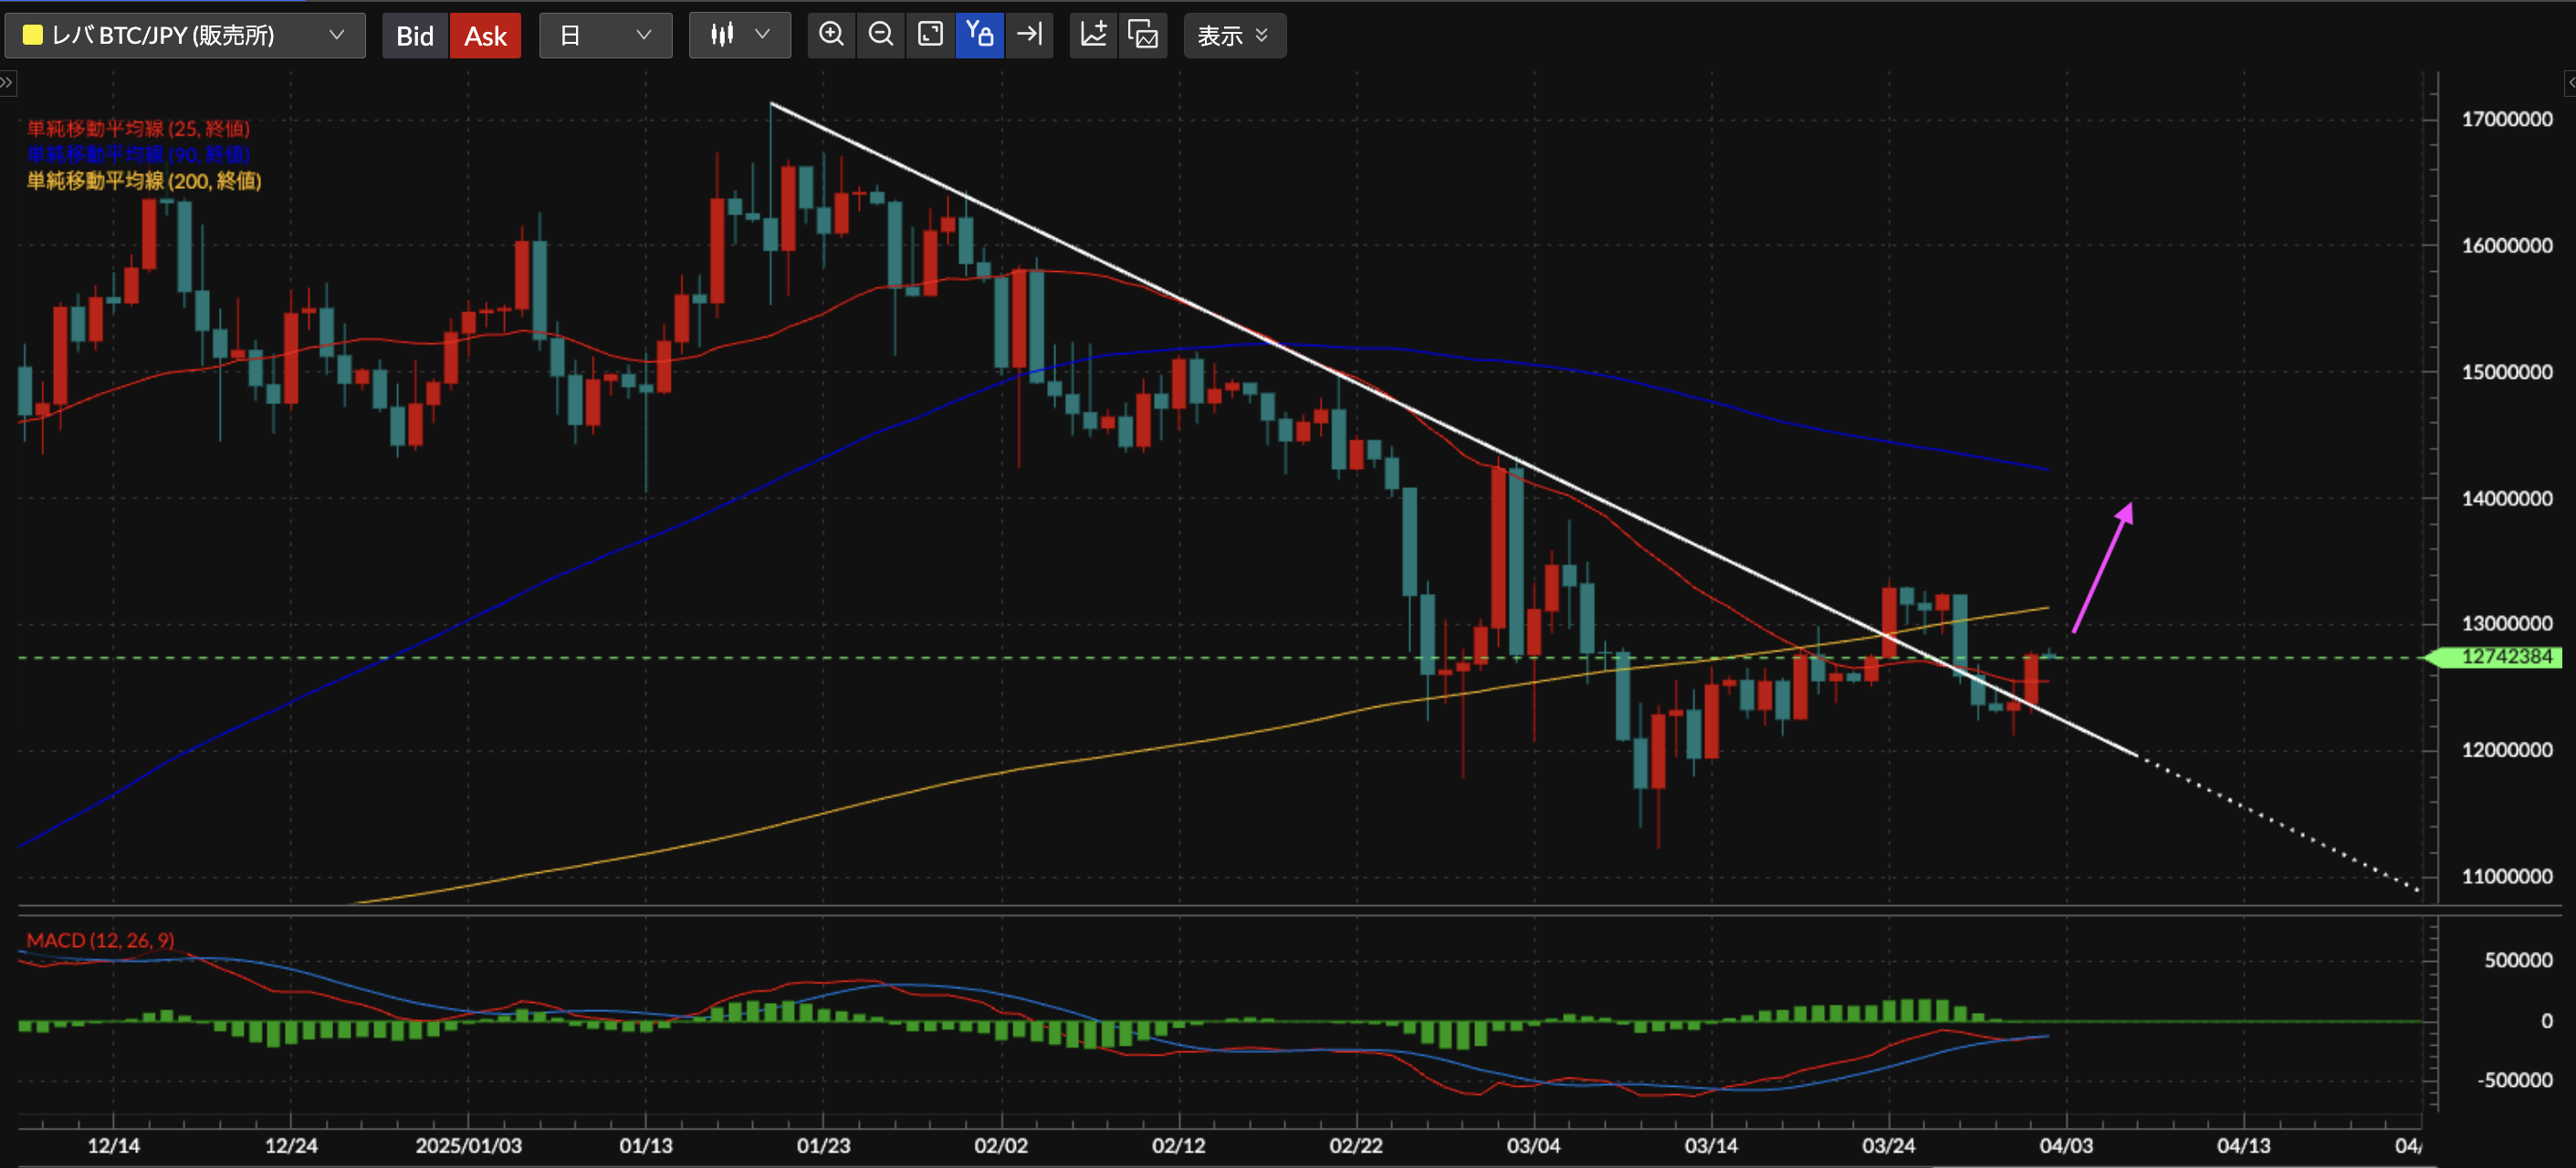Image resolution: width=2576 pixels, height=1168 pixels.
Task: Click the save chart image icon
Action: click(x=1143, y=35)
